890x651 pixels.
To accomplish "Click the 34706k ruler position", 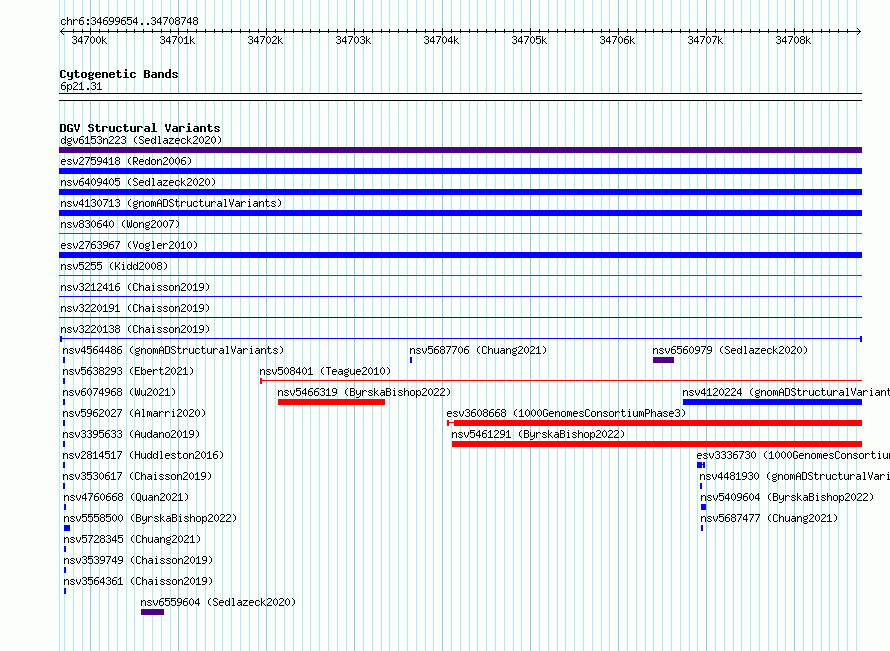I will pos(617,40).
